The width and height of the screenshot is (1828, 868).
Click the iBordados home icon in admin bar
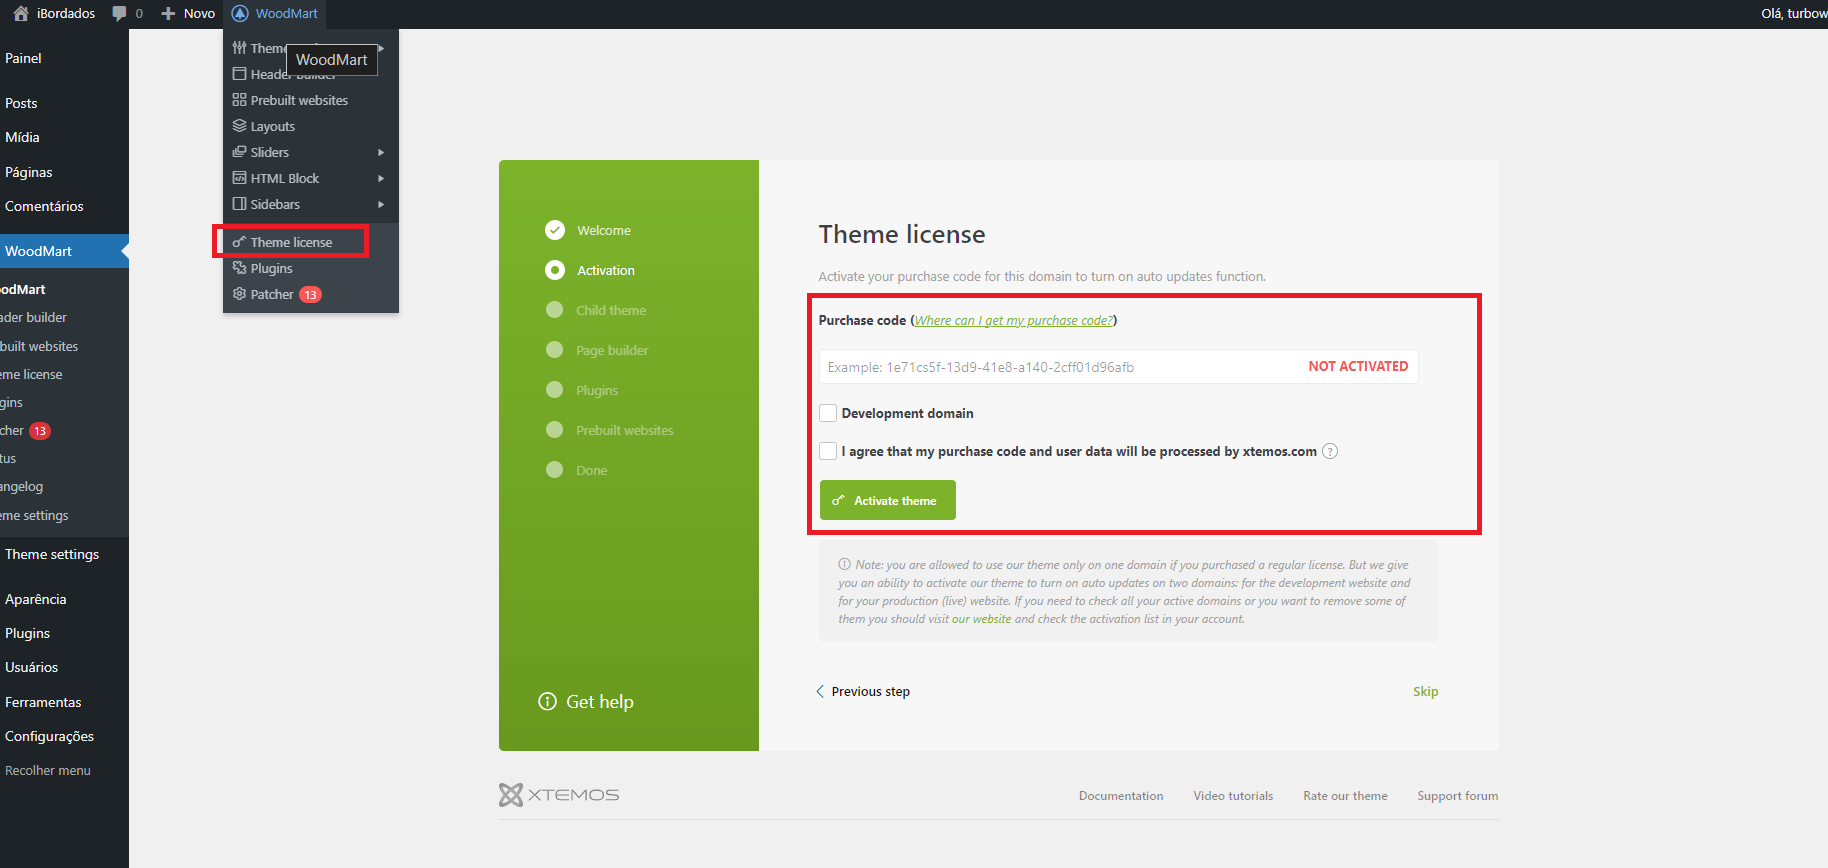click(x=21, y=14)
